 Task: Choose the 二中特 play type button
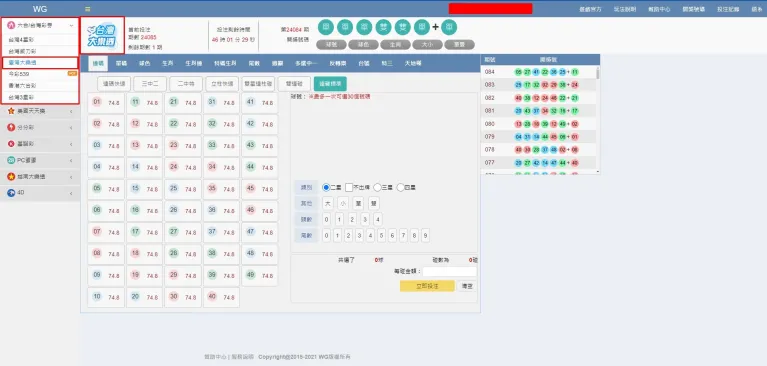(186, 84)
